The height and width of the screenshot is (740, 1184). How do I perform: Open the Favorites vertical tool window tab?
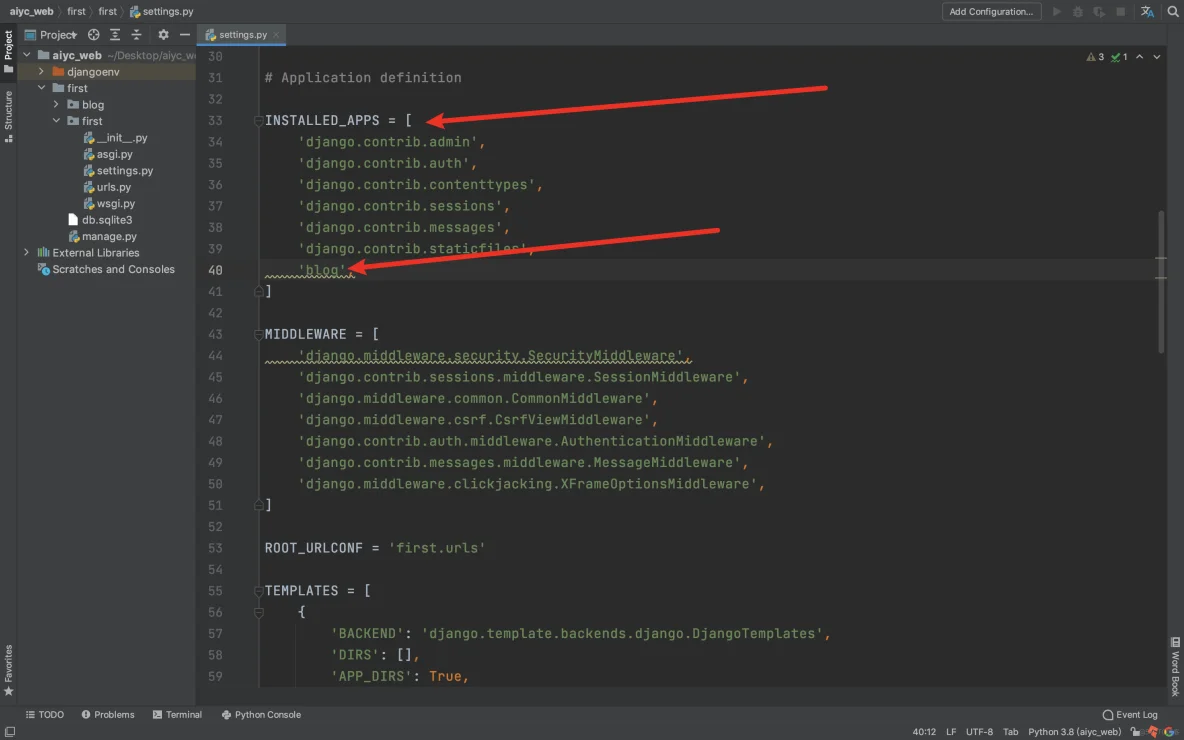click(x=8, y=671)
